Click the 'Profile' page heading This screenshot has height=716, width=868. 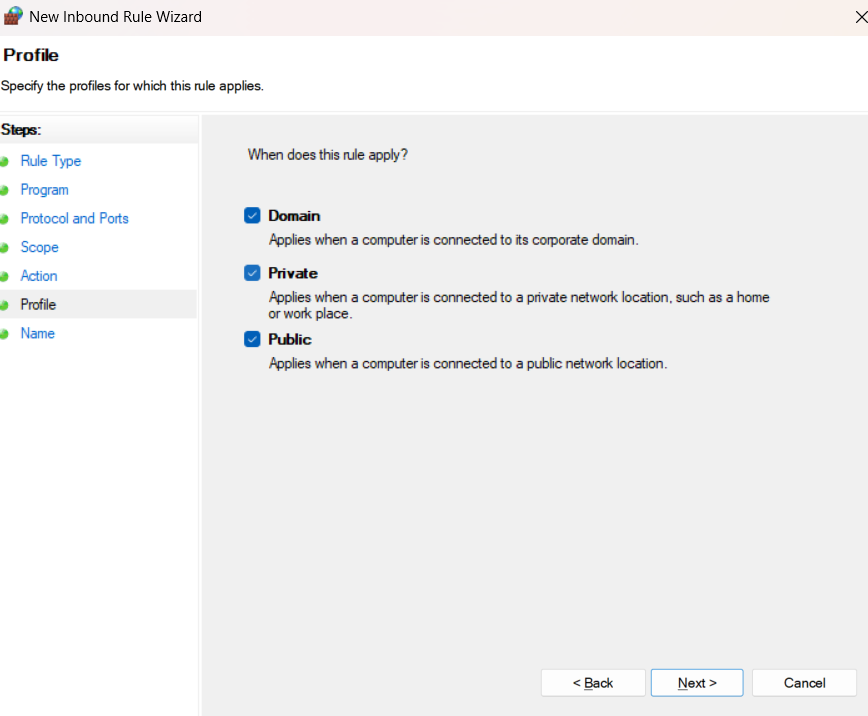click(x=31, y=55)
